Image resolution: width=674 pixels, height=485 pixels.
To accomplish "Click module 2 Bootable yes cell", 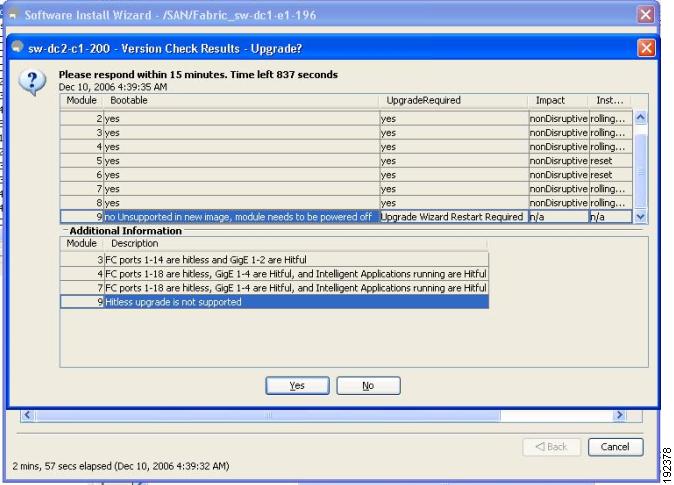I will pyautogui.click(x=242, y=118).
